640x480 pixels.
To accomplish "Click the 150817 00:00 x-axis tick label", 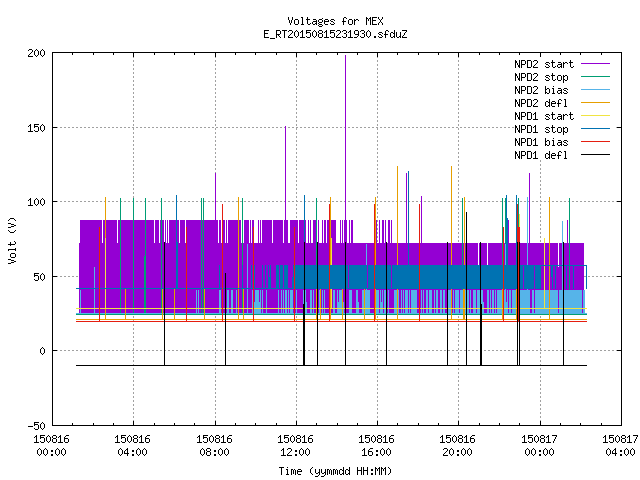I will (x=539, y=446).
